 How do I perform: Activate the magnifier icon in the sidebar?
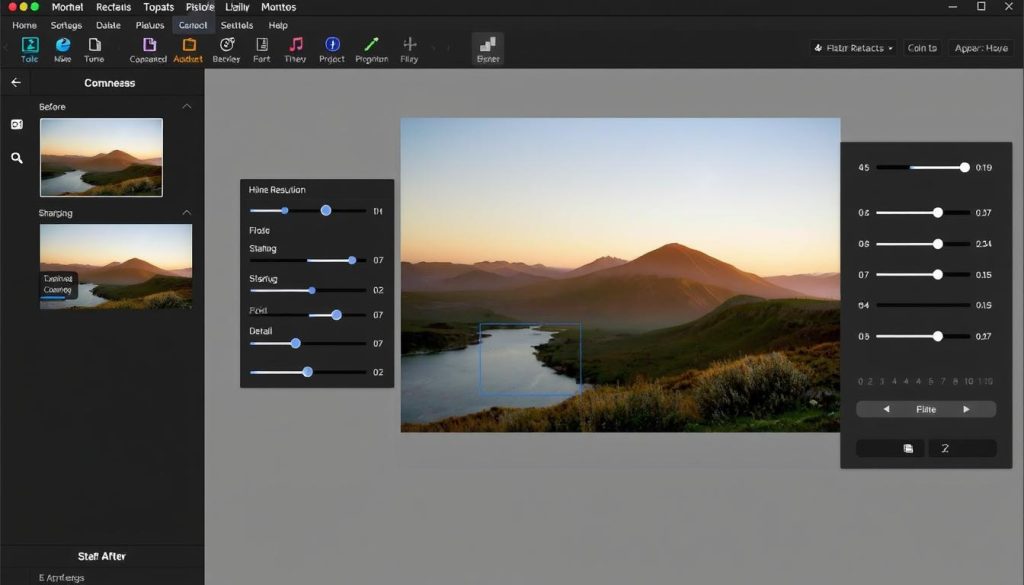[x=15, y=157]
